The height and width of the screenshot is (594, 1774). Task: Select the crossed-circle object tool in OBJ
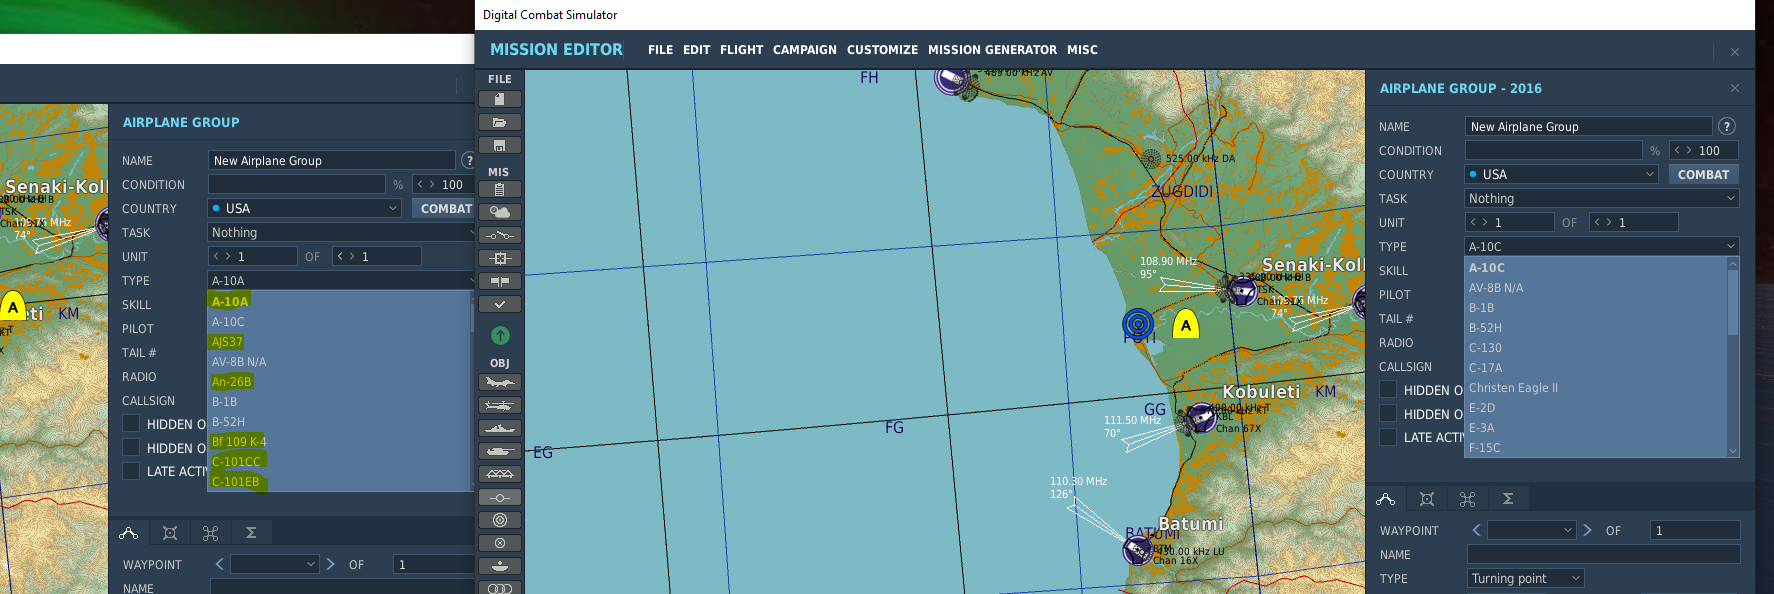click(x=499, y=543)
